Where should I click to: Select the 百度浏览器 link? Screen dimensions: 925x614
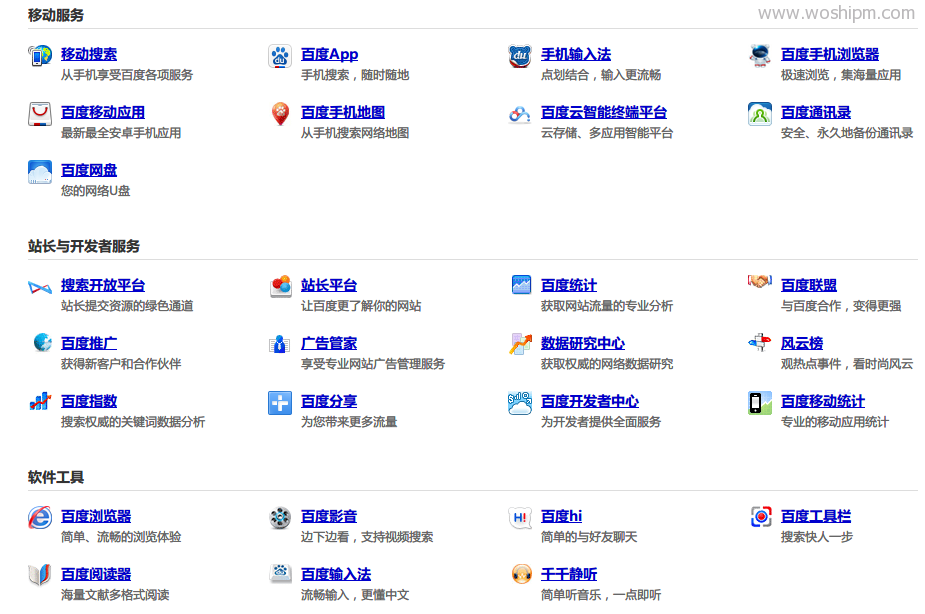click(96, 516)
